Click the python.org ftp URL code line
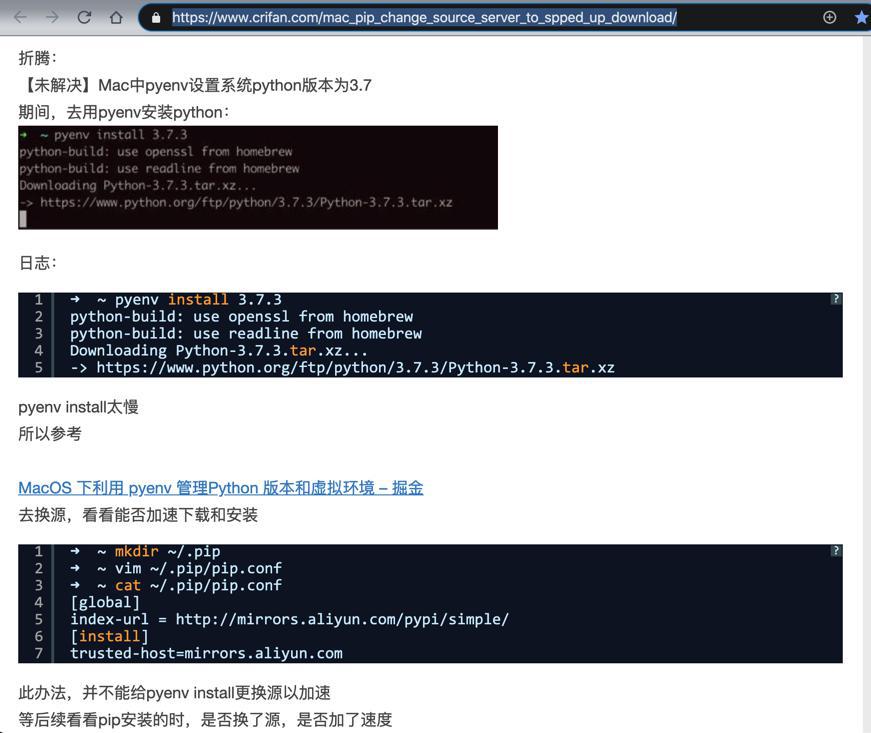 coord(342,368)
